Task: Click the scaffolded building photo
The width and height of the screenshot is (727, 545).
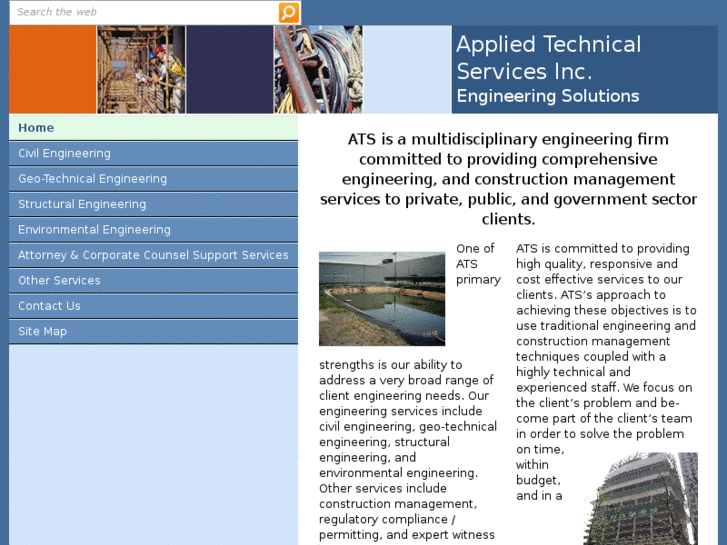Action: click(x=640, y=499)
